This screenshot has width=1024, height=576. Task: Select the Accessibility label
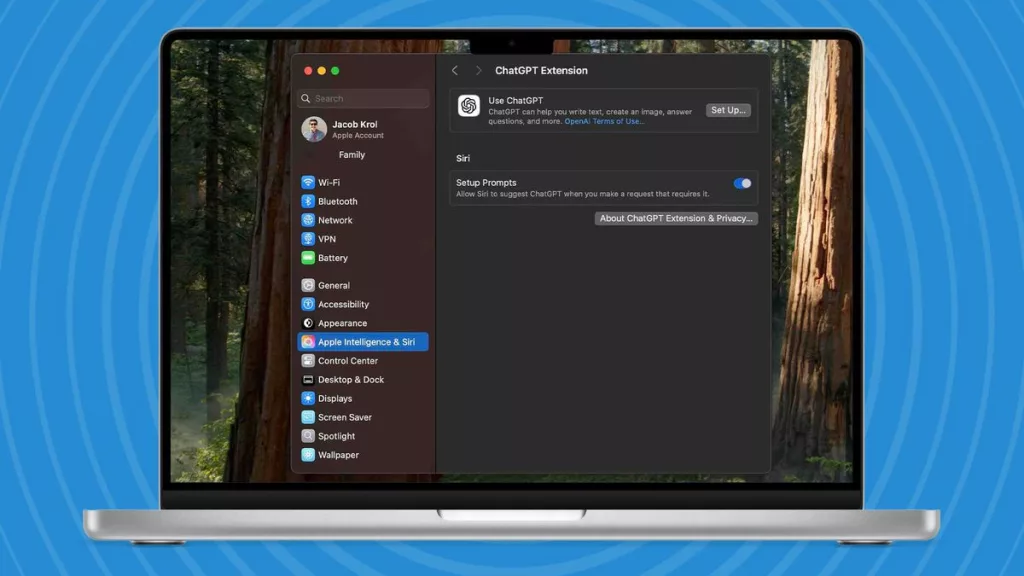point(344,304)
